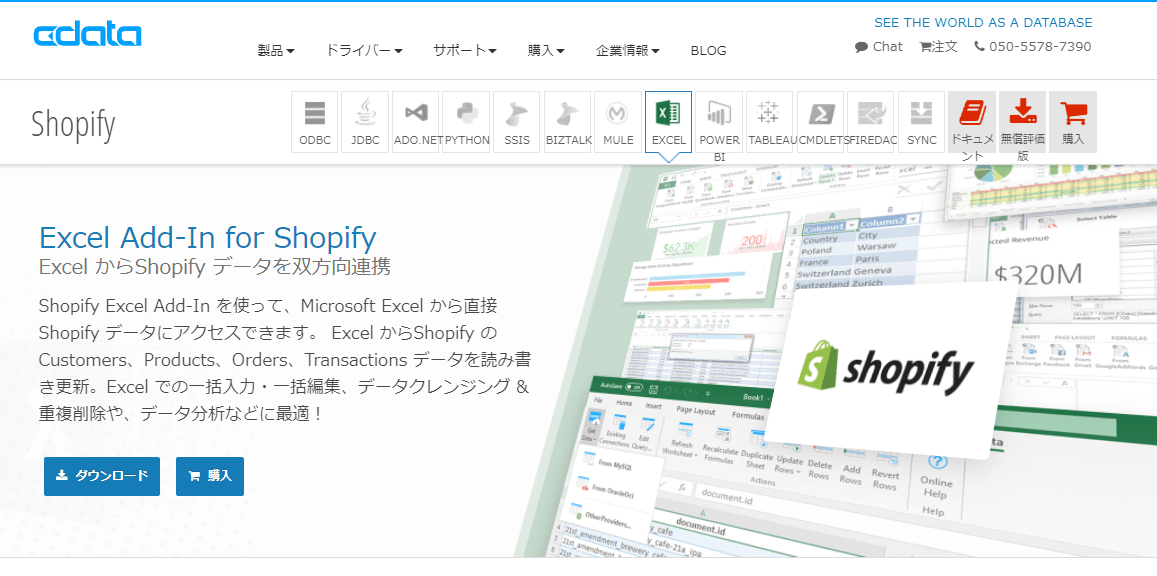Open the SYNC product page

point(920,121)
